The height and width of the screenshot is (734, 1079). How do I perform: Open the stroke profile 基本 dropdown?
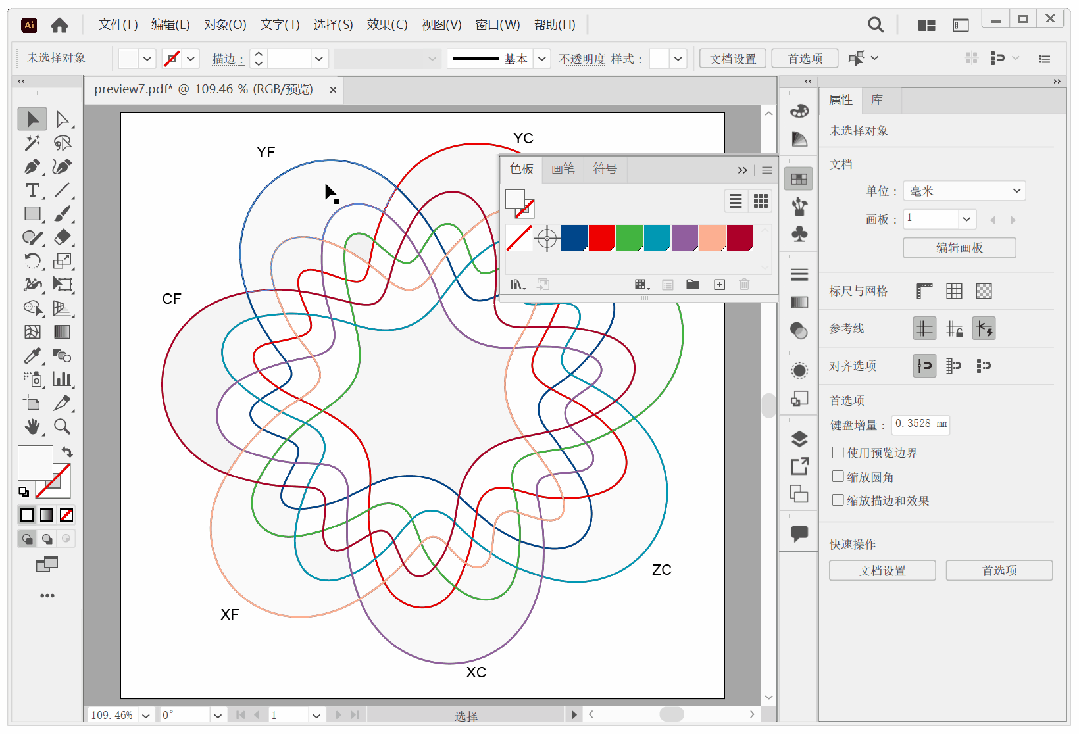pyautogui.click(x=542, y=58)
